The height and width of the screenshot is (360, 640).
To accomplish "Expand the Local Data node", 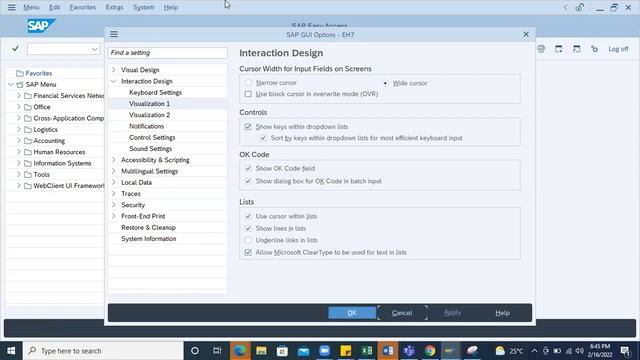I will 114,182.
